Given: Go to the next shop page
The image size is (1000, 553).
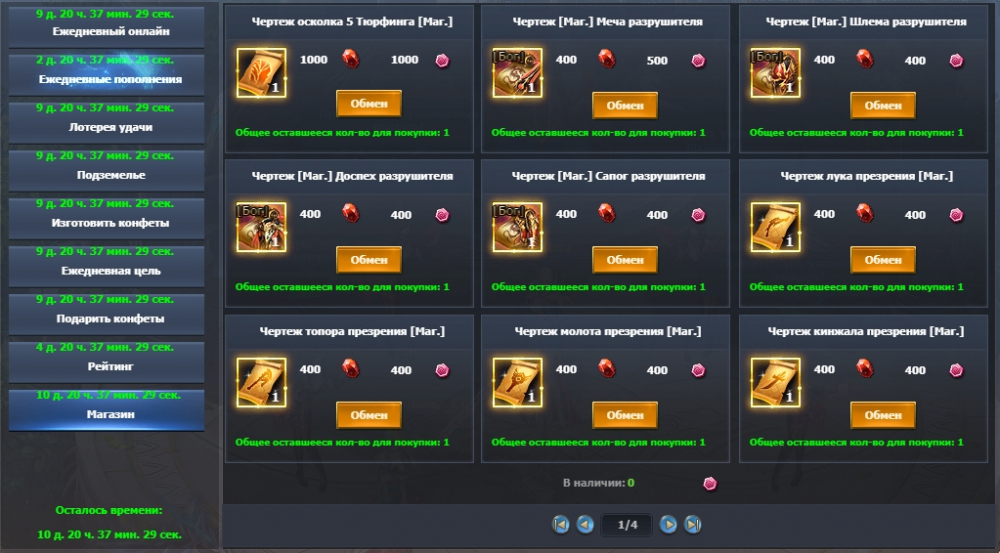Looking at the screenshot, I should click(668, 524).
